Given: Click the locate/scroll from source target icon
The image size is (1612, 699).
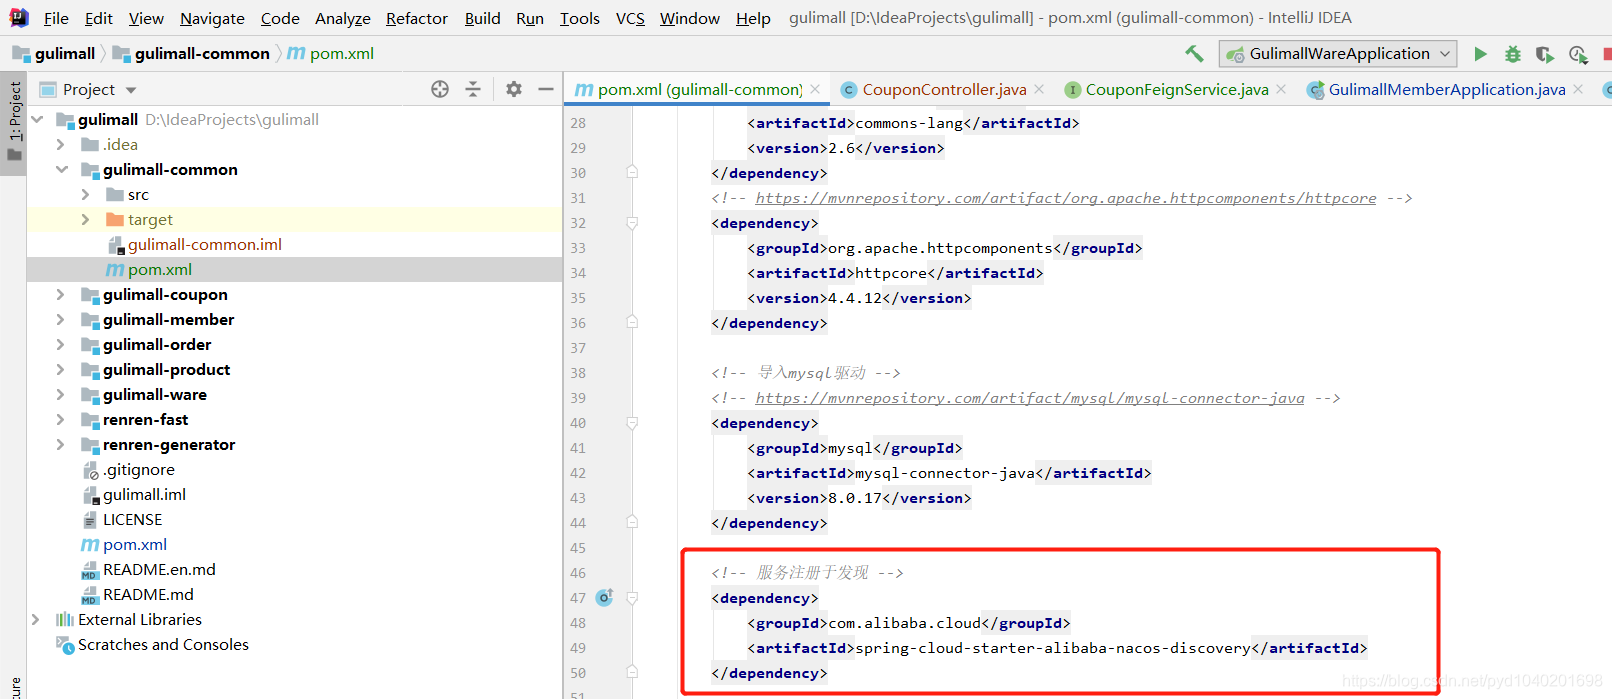Looking at the screenshot, I should 440,89.
